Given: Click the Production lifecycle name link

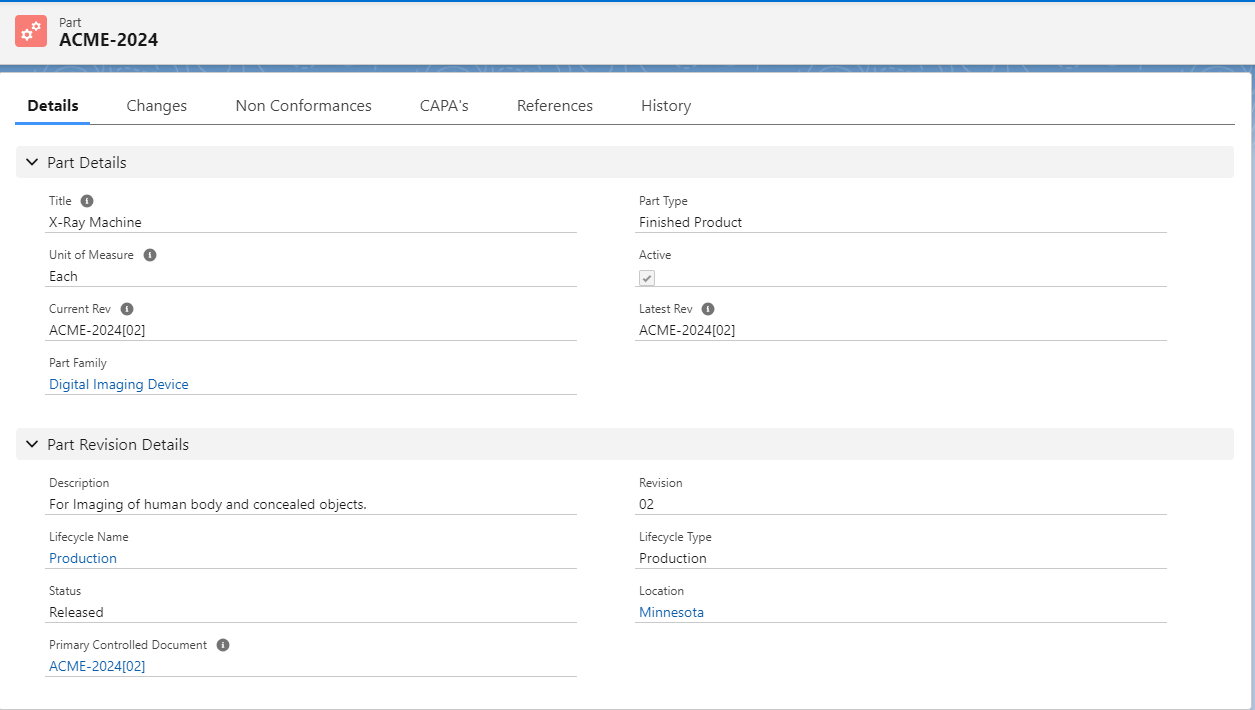Looking at the screenshot, I should pyautogui.click(x=83, y=558).
